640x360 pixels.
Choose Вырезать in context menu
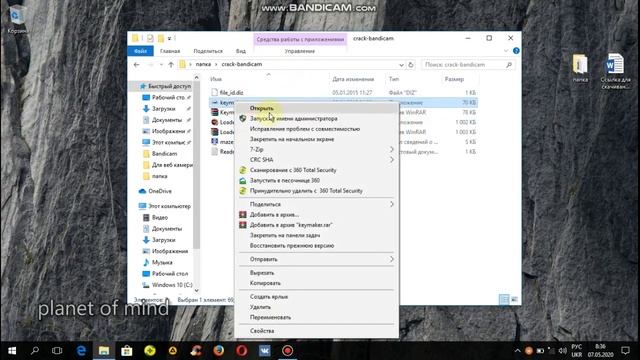[x=262, y=273]
